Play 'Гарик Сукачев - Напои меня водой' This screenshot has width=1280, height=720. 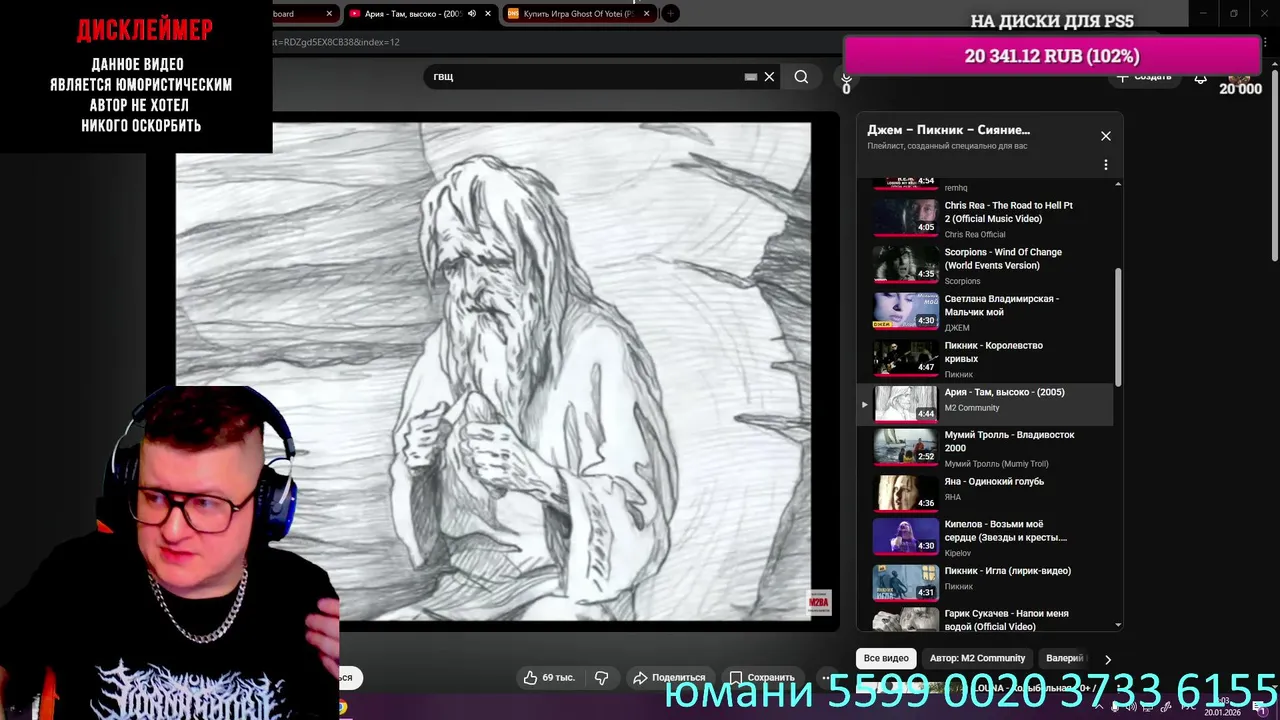coord(1006,620)
